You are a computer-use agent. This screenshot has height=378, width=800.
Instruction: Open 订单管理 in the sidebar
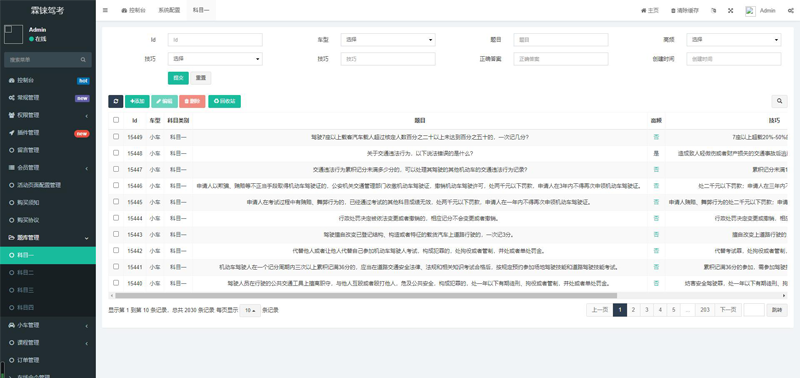48,360
